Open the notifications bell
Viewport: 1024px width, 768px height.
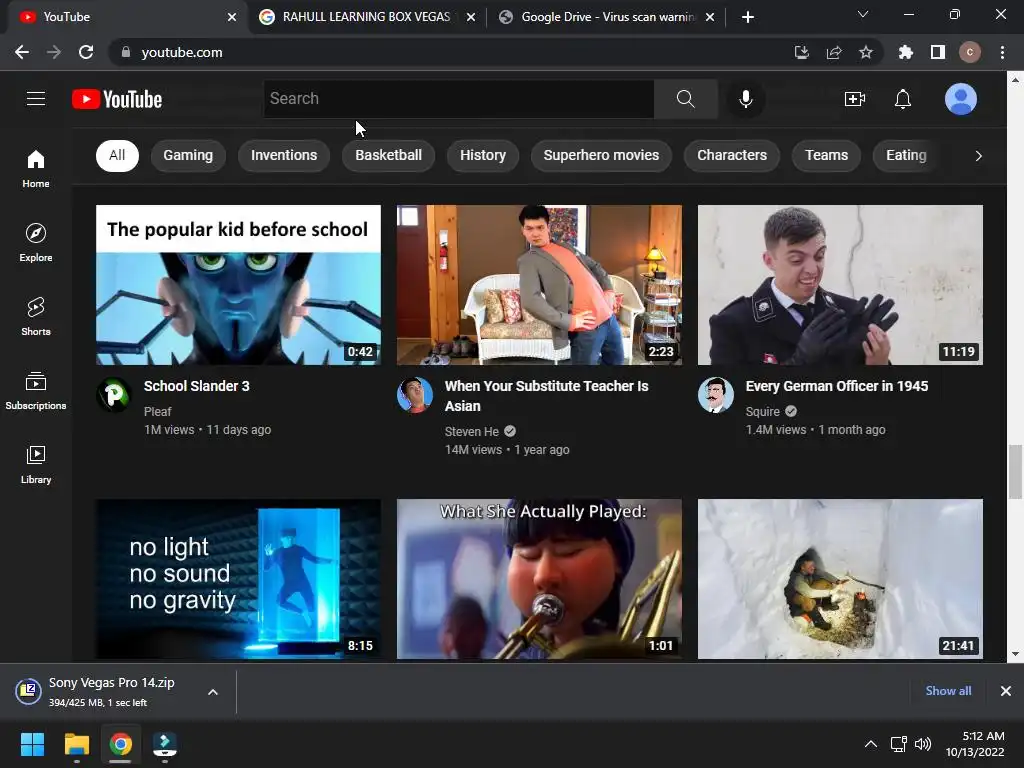coord(903,99)
